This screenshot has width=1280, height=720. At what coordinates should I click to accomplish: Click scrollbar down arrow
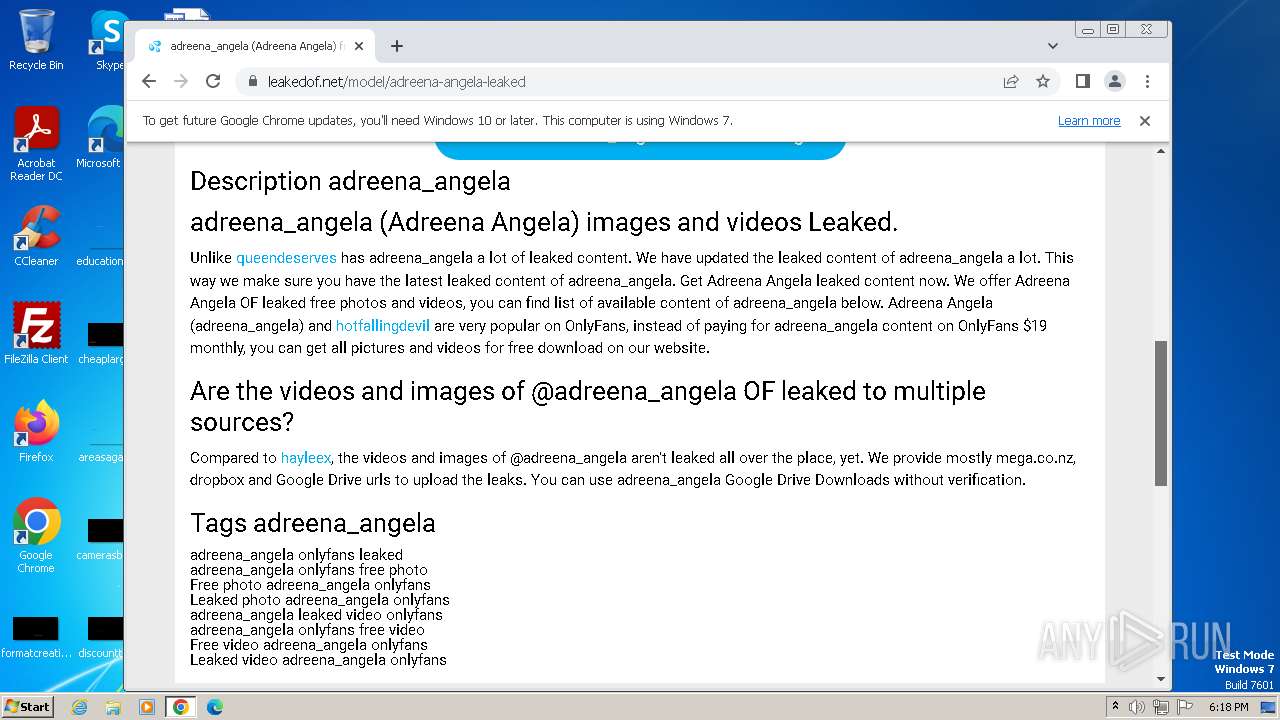[1161, 679]
